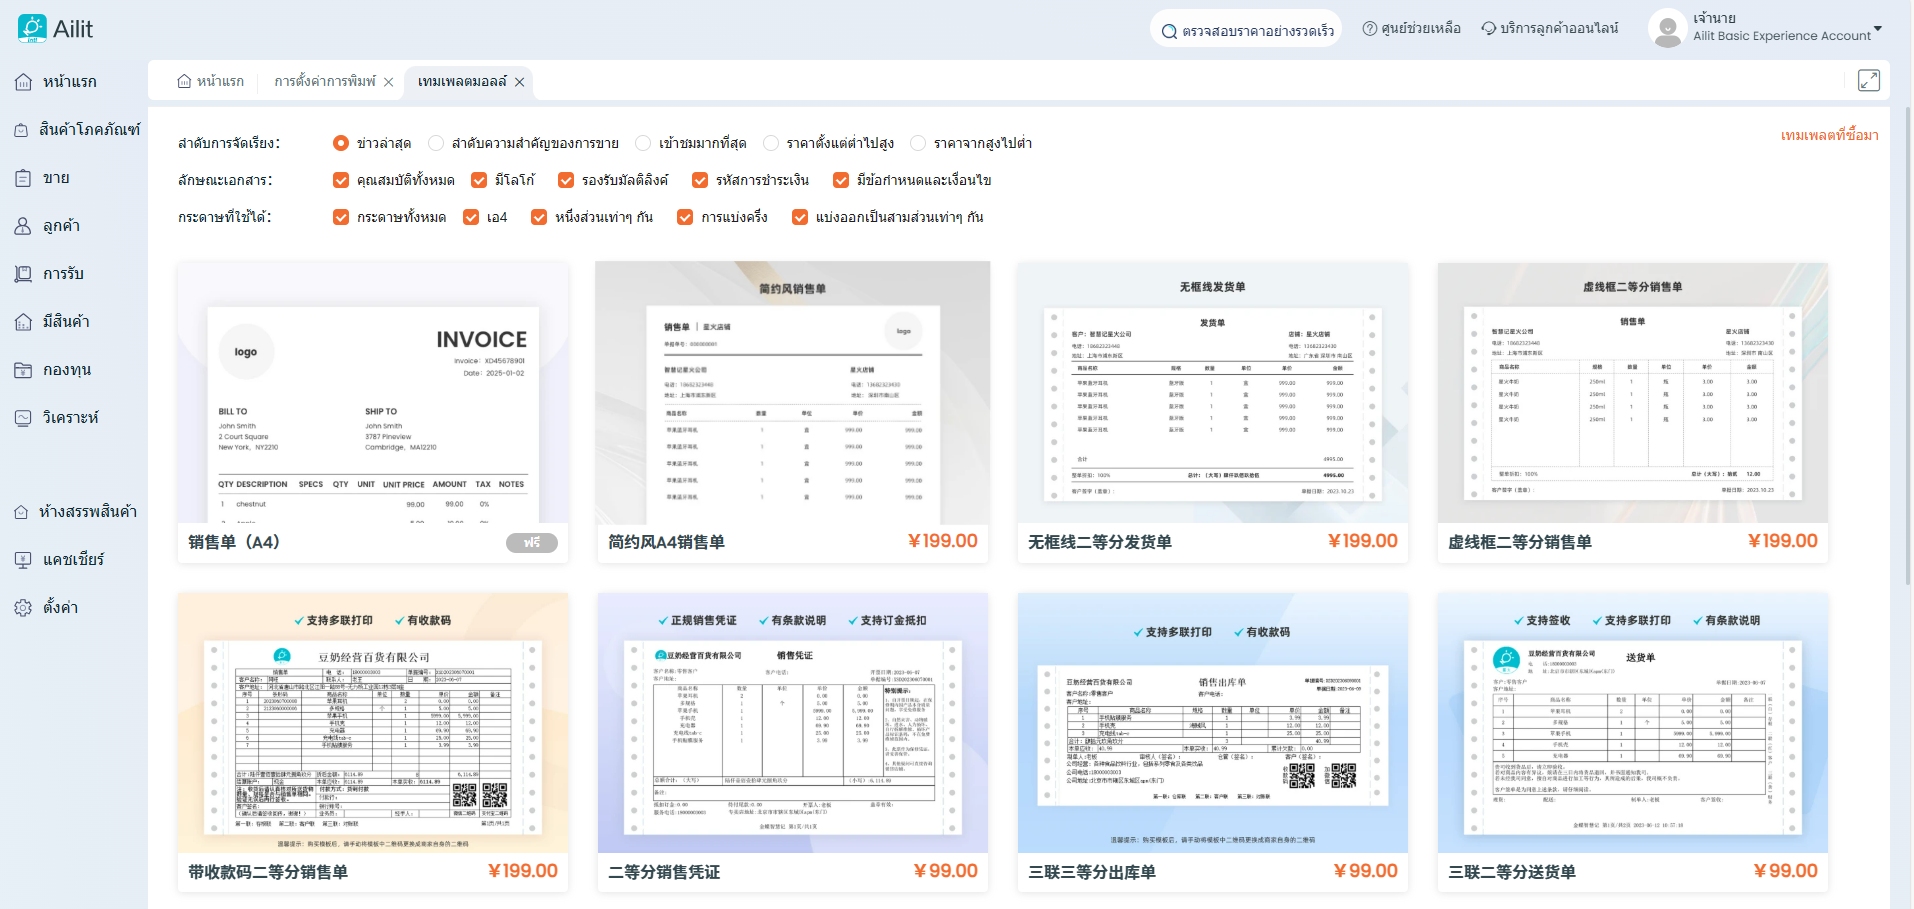Uncheck the รหัสการชำระเงิน checkbox
The width and height of the screenshot is (1914, 909).
(700, 181)
